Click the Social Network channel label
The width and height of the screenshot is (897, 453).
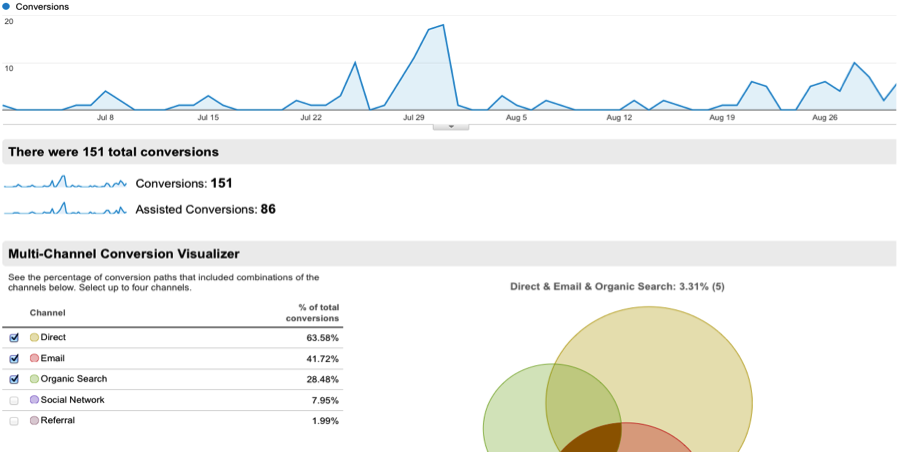[x=73, y=400]
